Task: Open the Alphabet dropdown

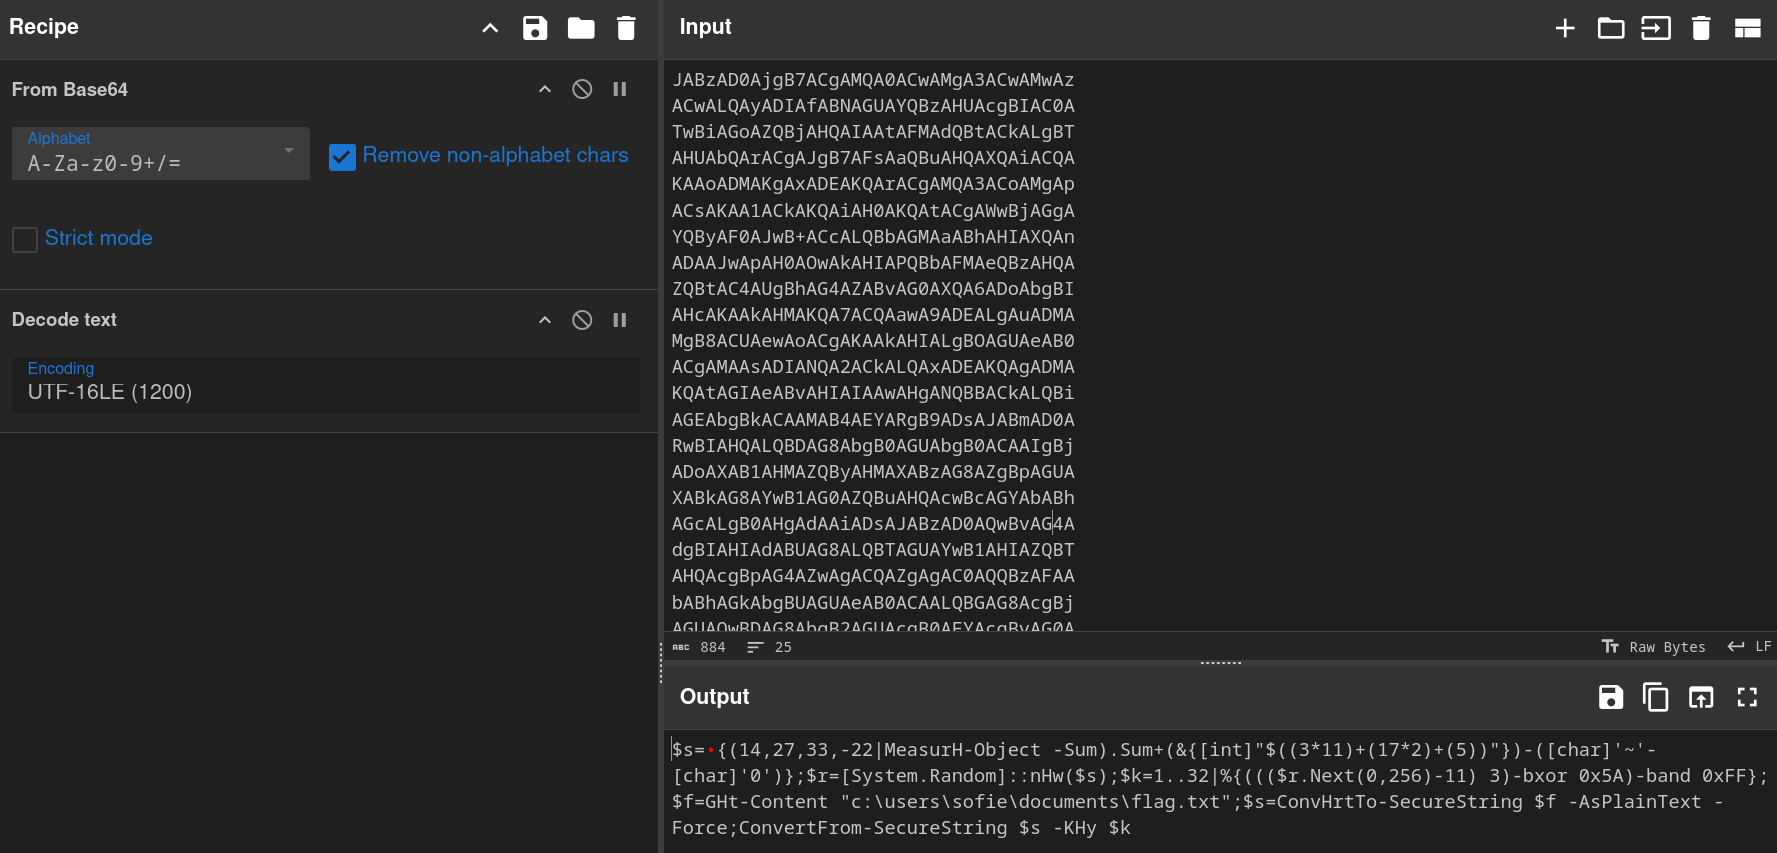Action: click(160, 154)
